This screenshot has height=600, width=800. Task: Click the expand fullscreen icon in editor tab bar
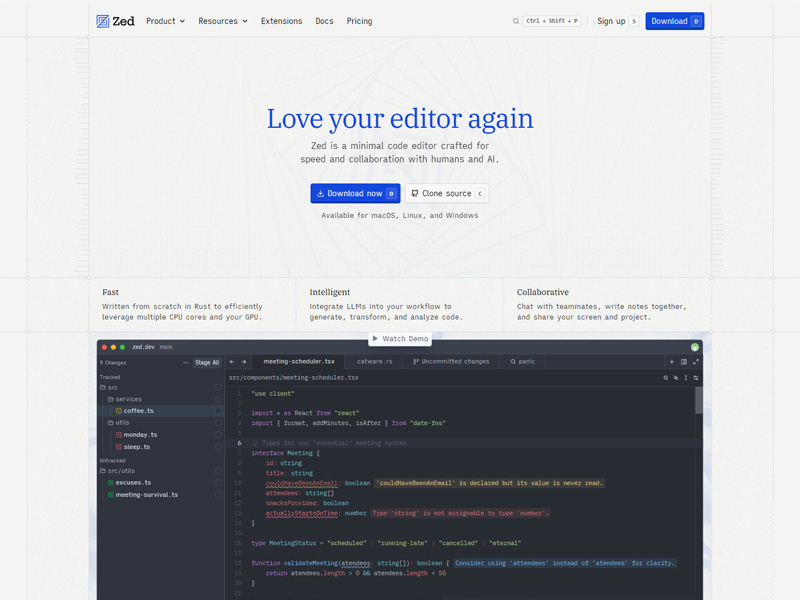[x=696, y=362]
